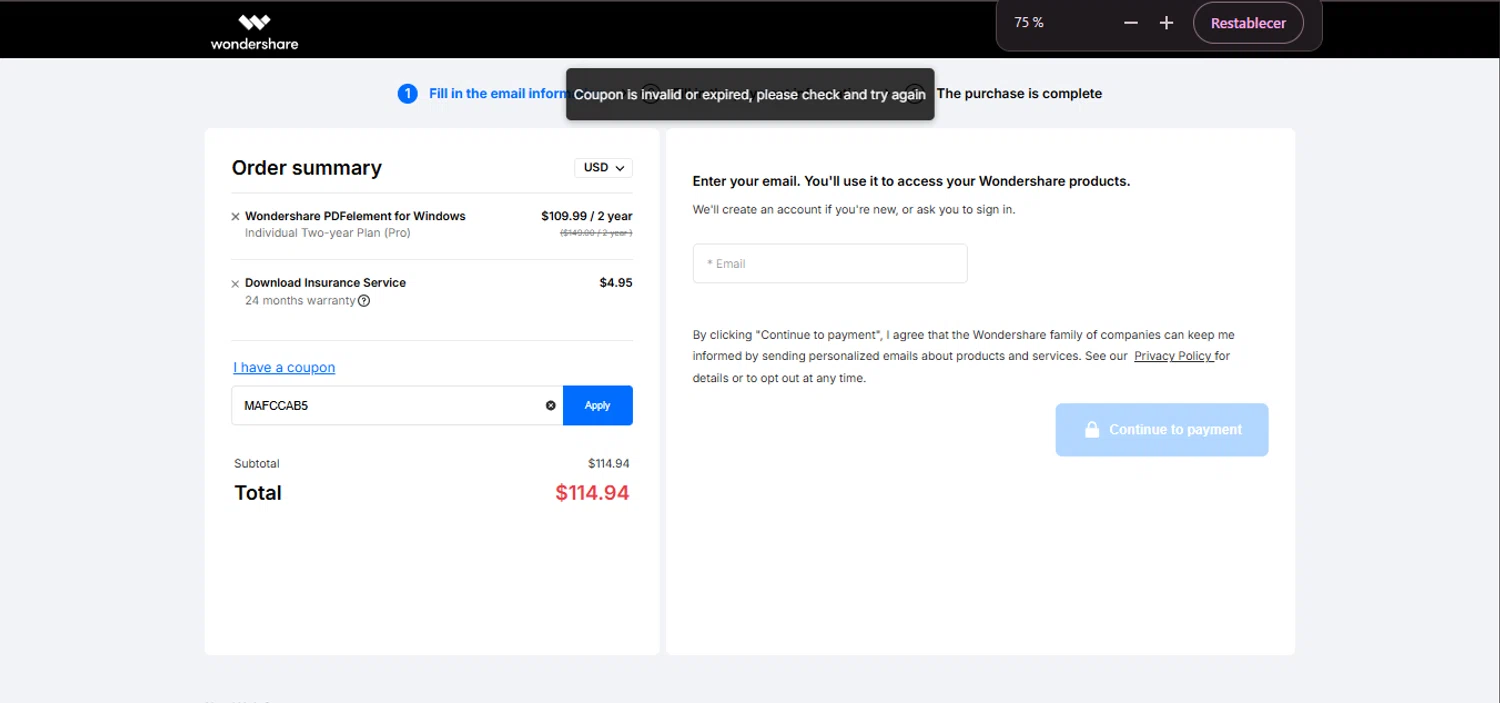
Task: Click Individual Two-year Plan (Pro) text
Action: click(328, 233)
